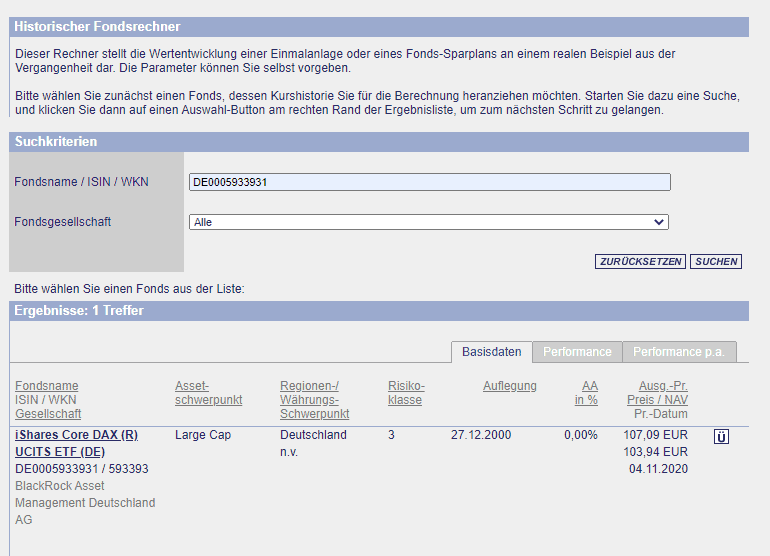The width and height of the screenshot is (770, 556).
Task: Sort by AA in % column header
Action: click(586, 393)
